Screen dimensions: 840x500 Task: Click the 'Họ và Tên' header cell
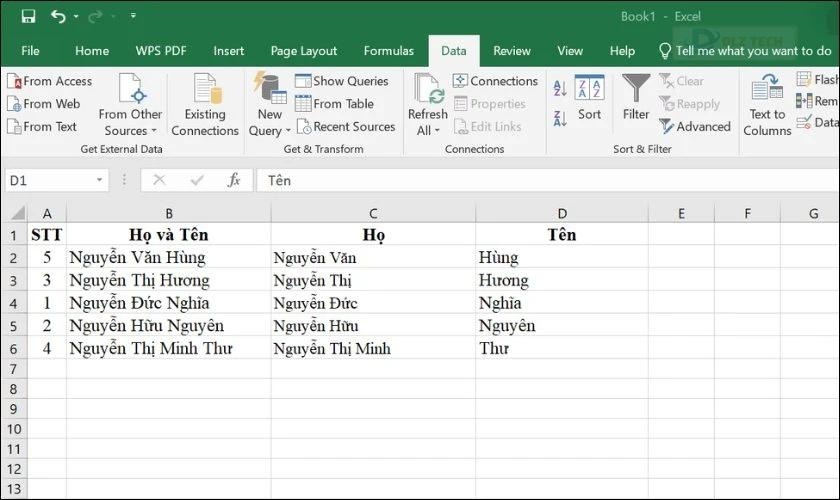pyautogui.click(x=169, y=235)
